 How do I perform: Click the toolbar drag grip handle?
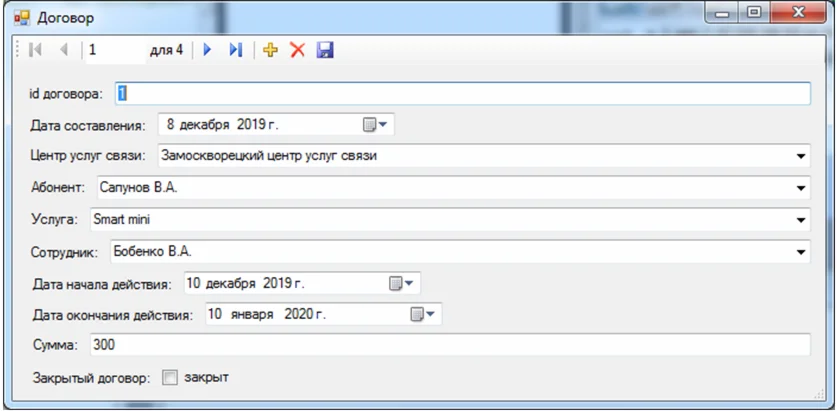17,50
